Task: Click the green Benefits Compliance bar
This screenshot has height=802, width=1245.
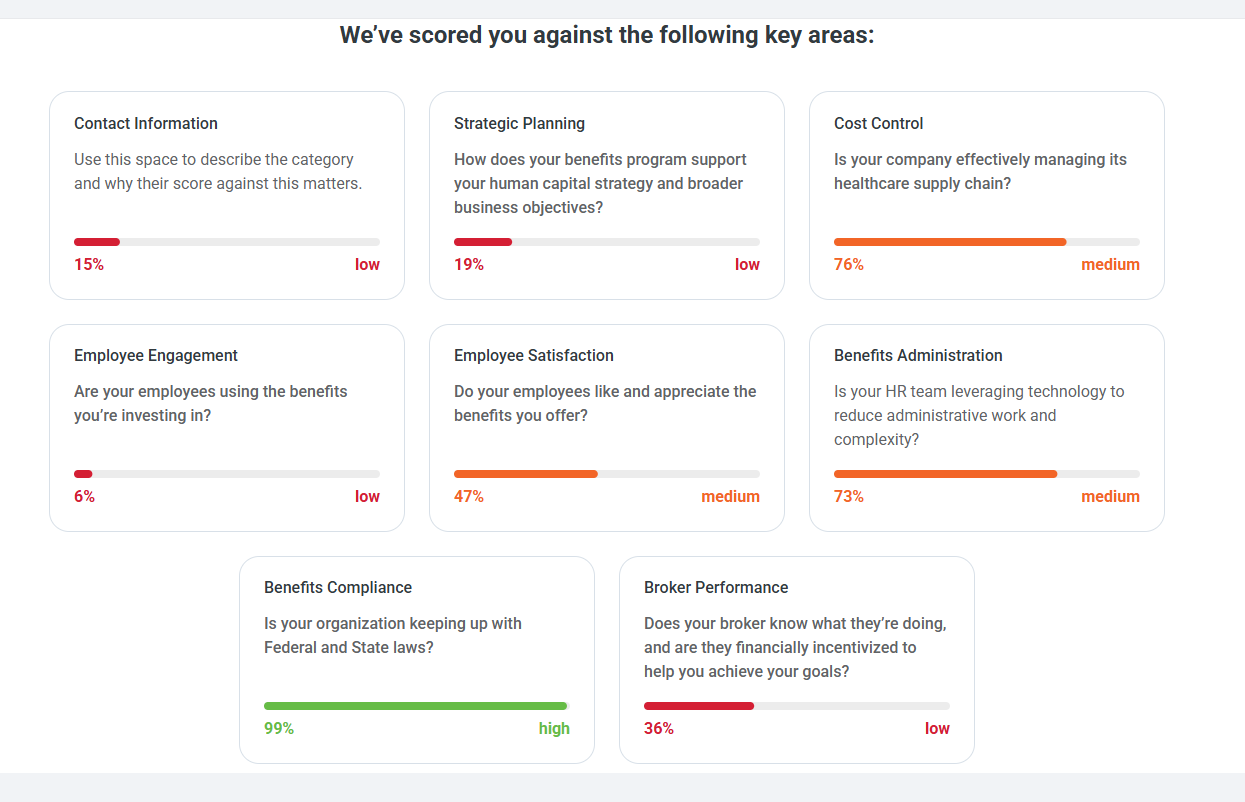Action: click(x=416, y=706)
